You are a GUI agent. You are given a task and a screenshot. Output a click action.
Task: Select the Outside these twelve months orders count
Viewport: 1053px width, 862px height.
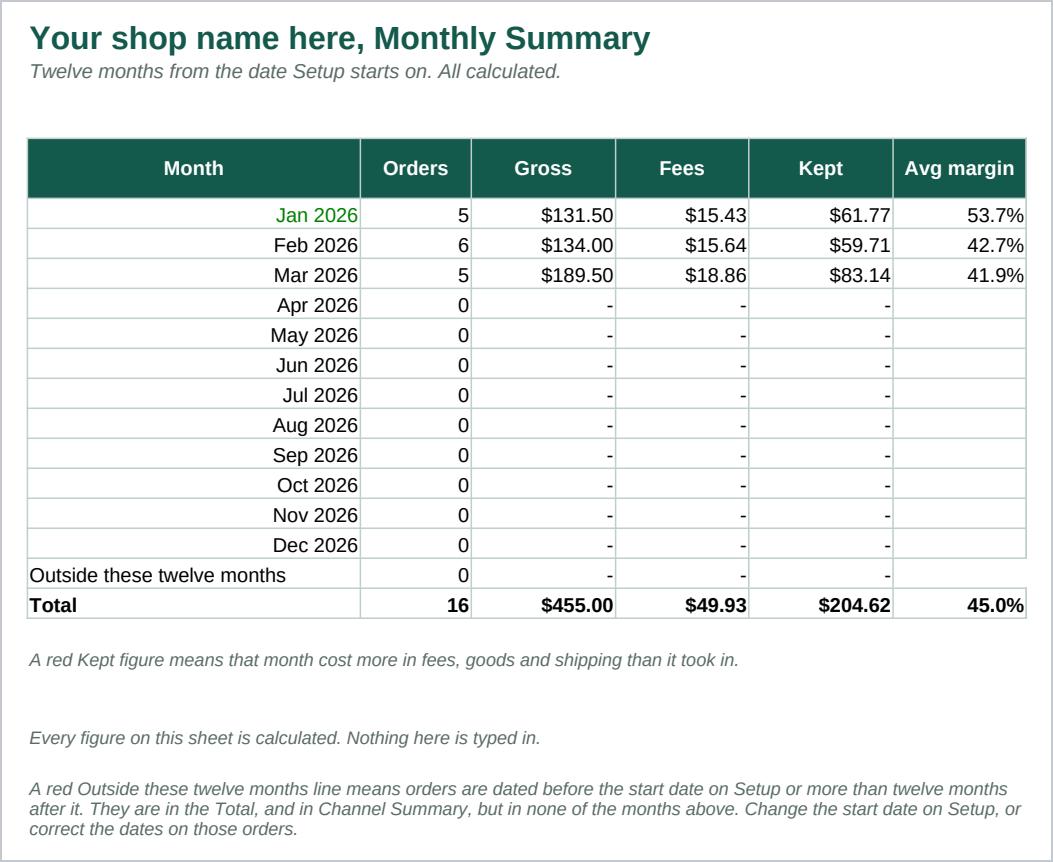coord(416,575)
